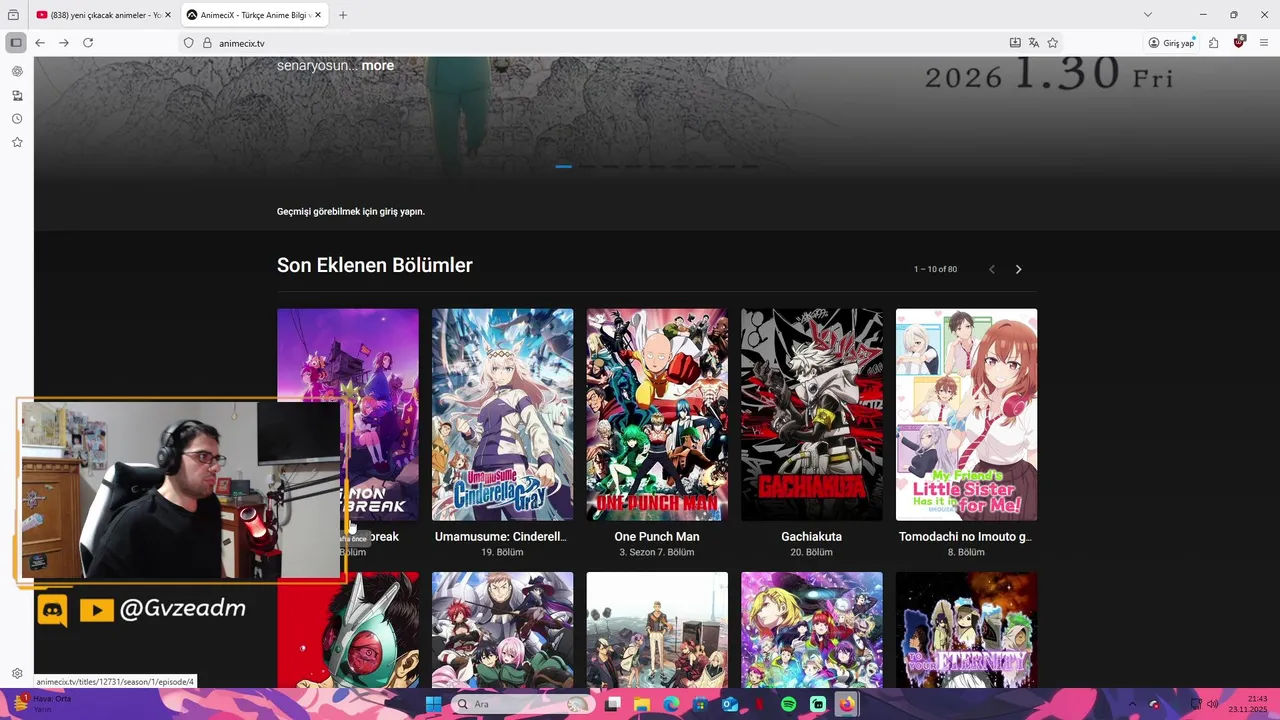Click Tomodachi no Imouto title link
Screen dimensions: 1280x720
tap(966, 537)
